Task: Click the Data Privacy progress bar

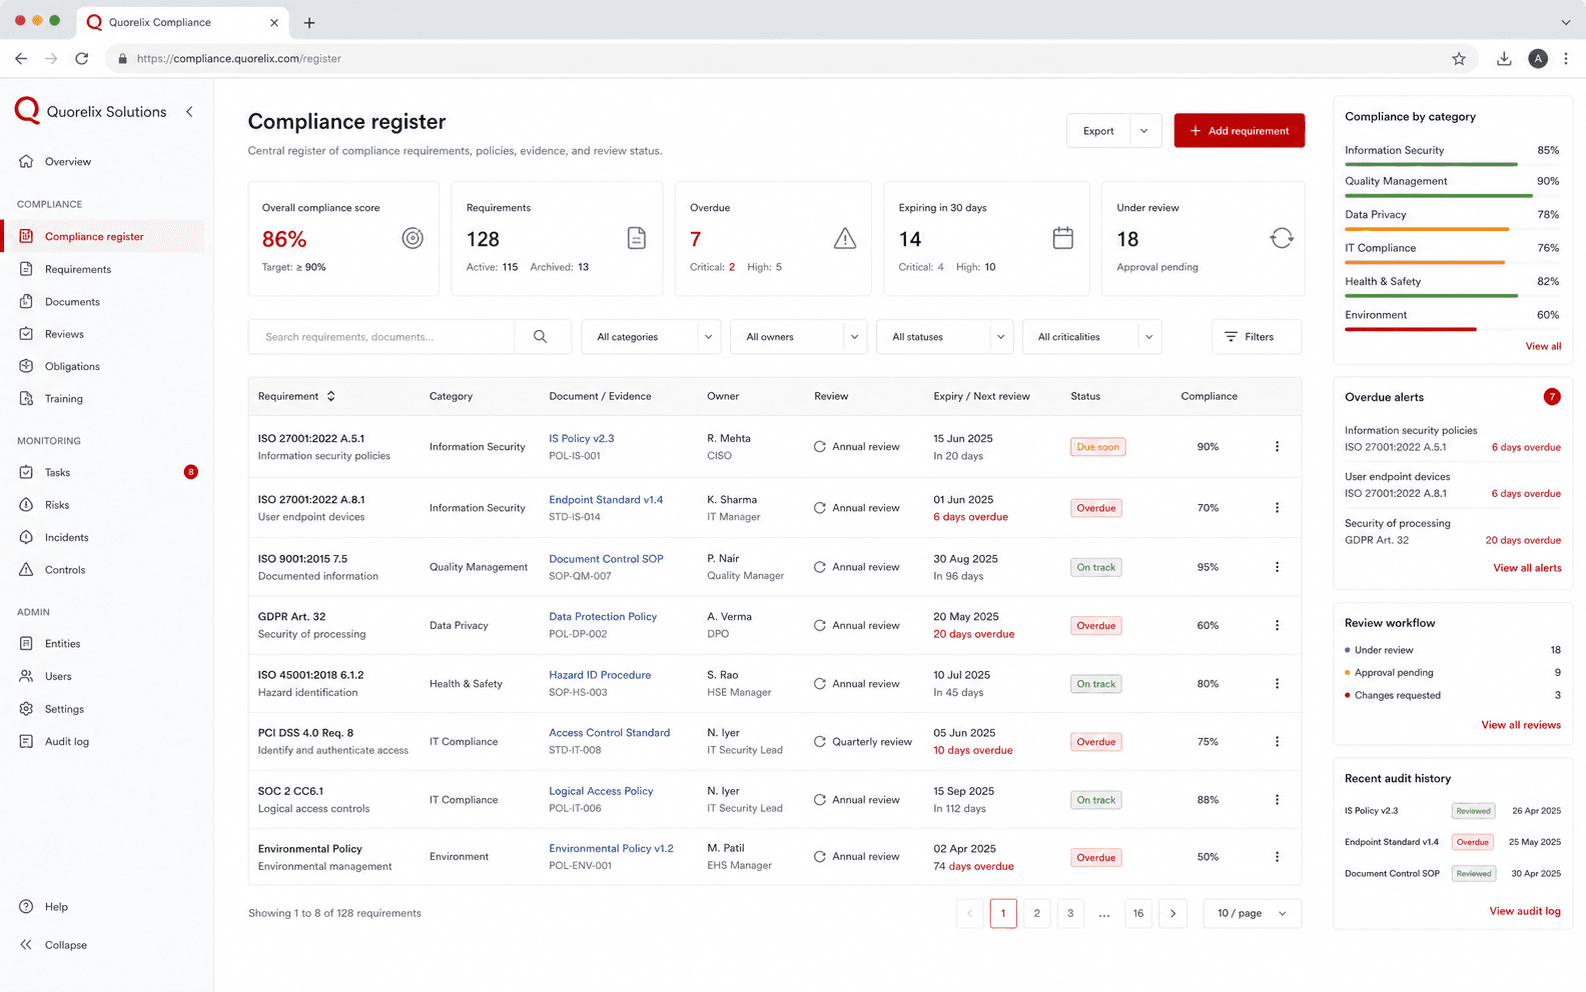Action: (1452, 229)
